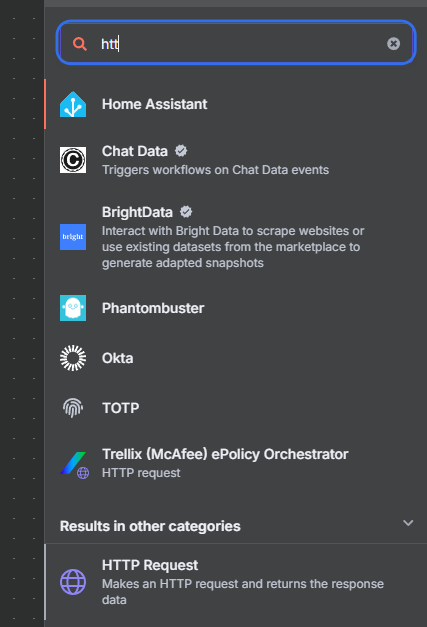Open the Chat Data node

[x=235, y=160]
